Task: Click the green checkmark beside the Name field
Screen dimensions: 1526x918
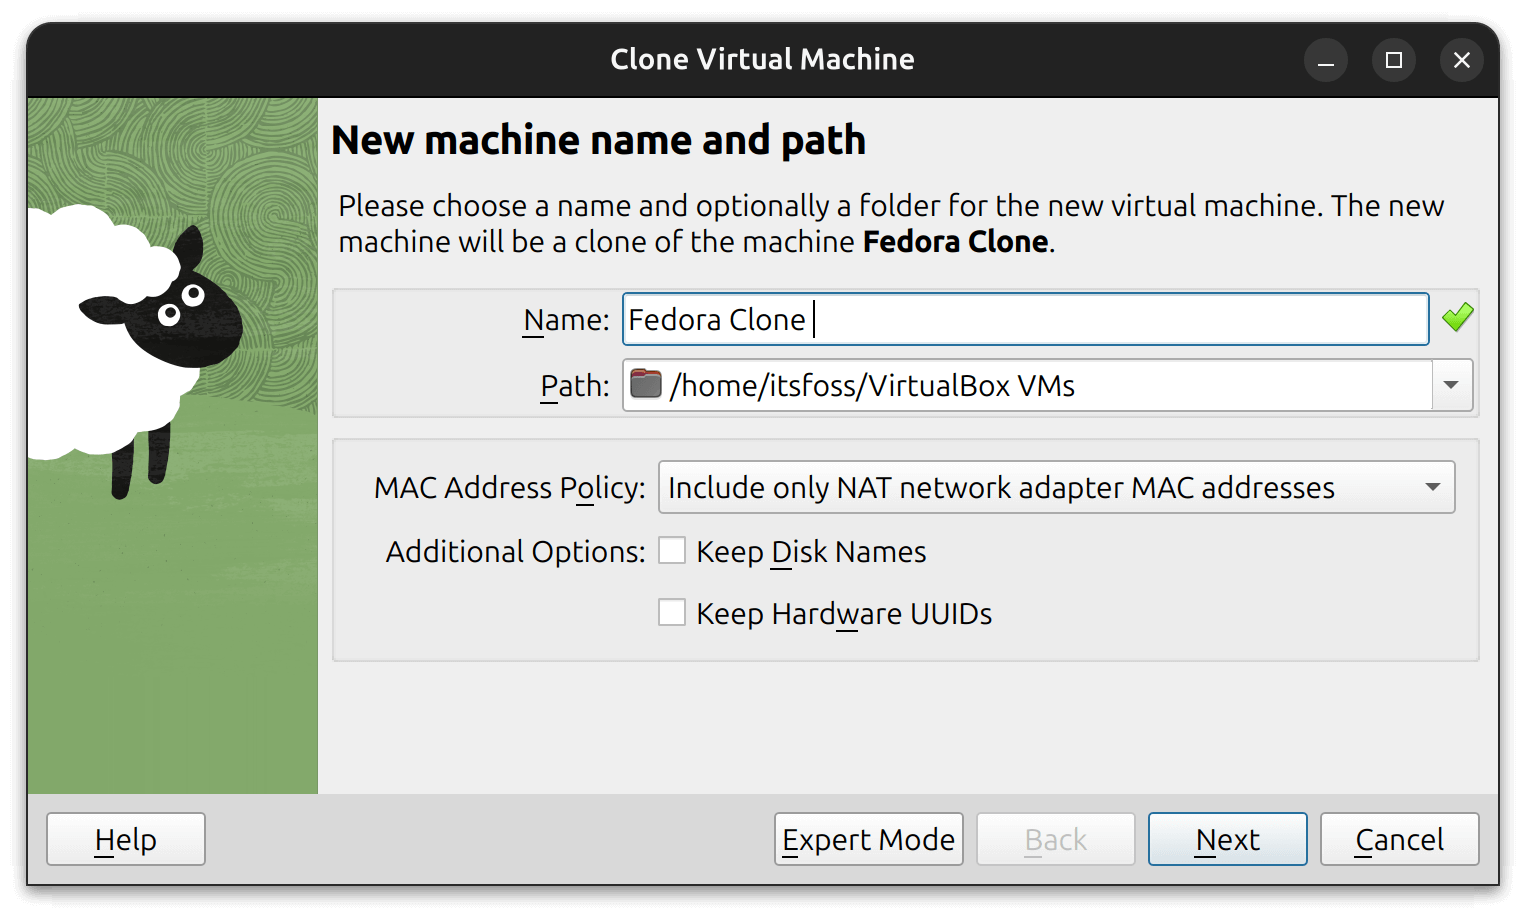Action: [x=1457, y=317]
